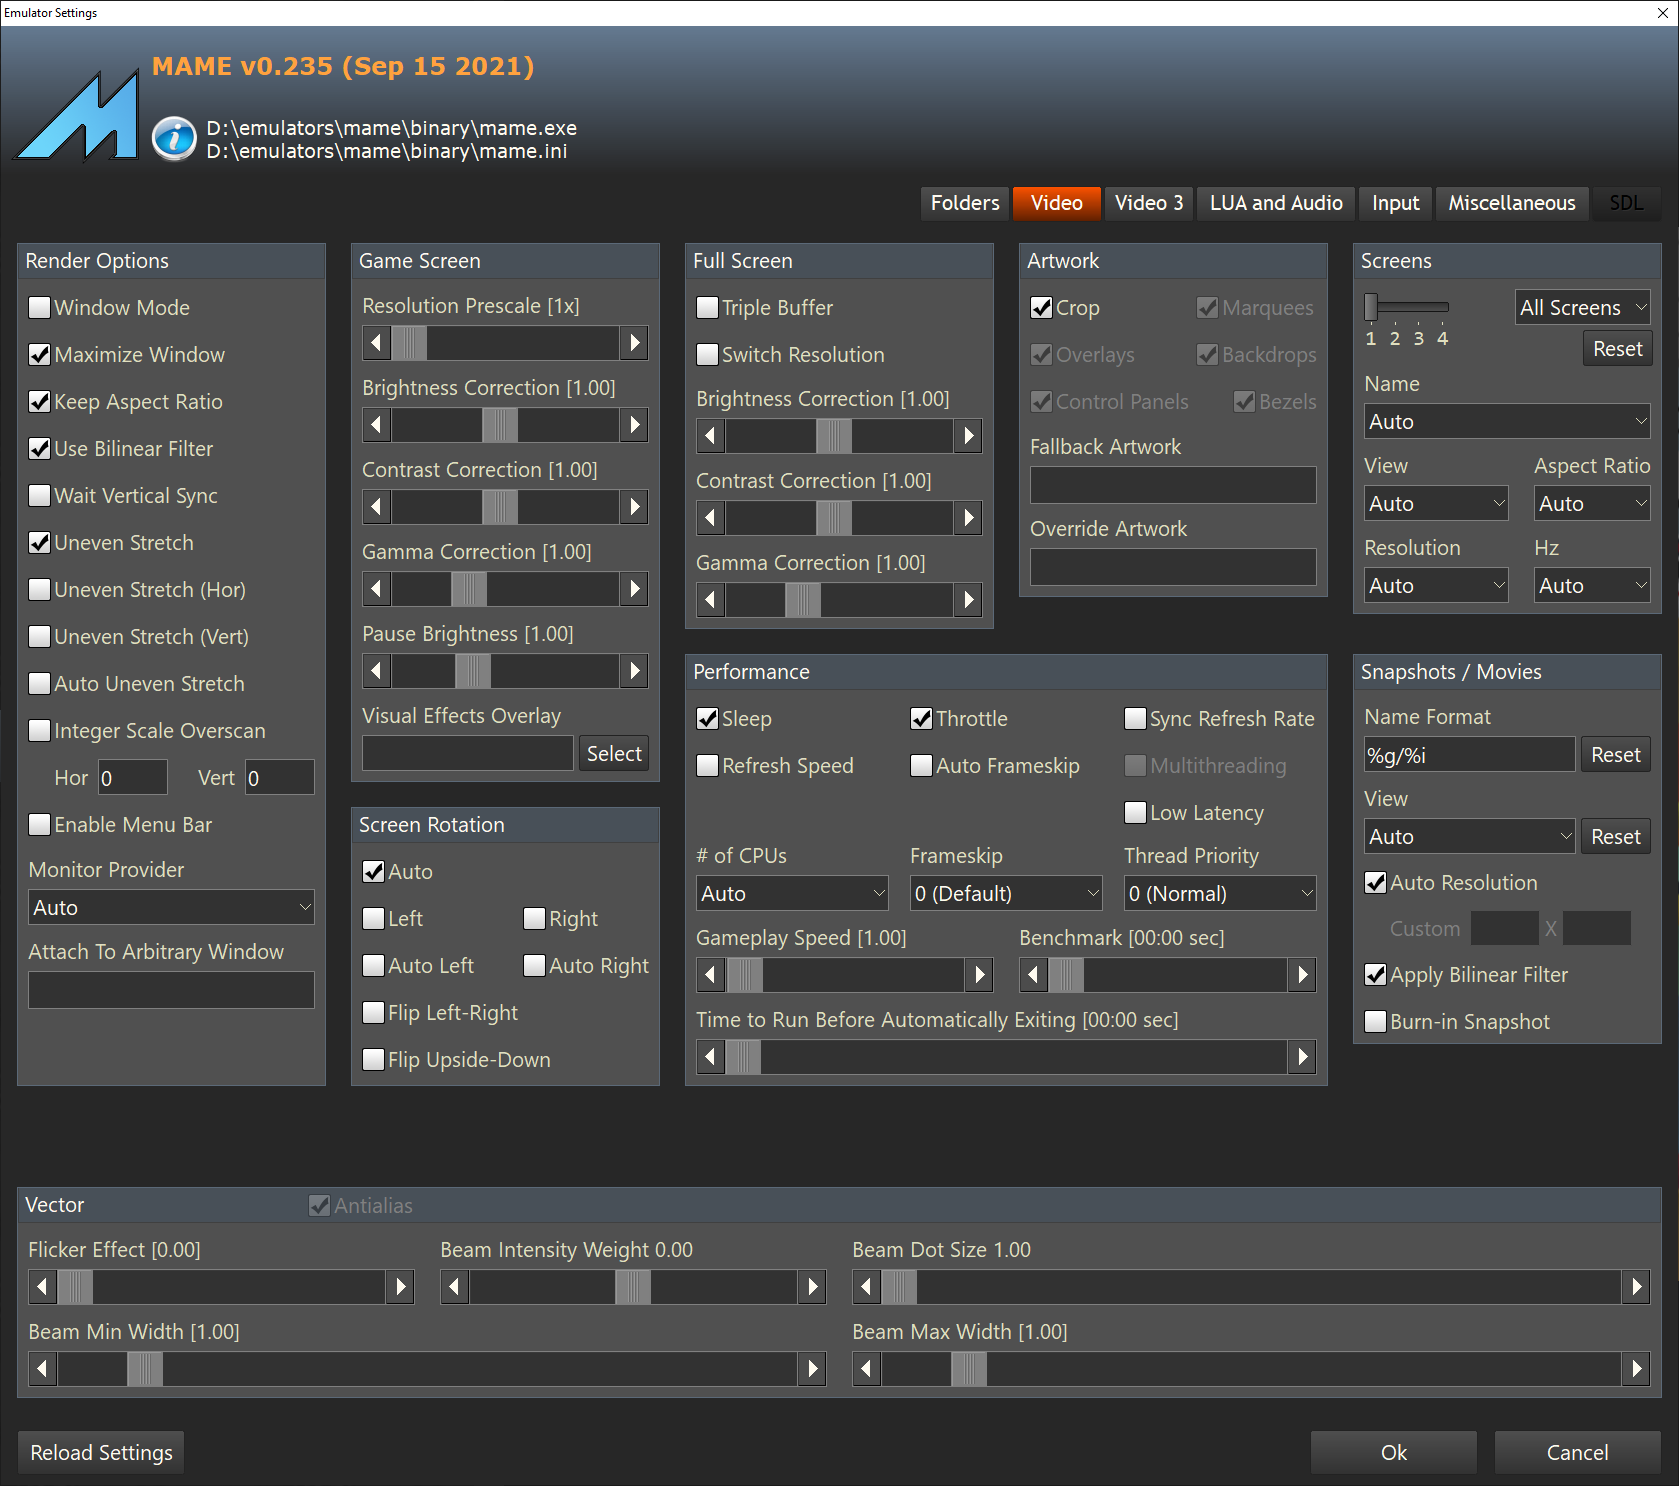The height and width of the screenshot is (1486, 1679).
Task: Click right arrow of Gameplay Speed slider
Action: (x=979, y=974)
